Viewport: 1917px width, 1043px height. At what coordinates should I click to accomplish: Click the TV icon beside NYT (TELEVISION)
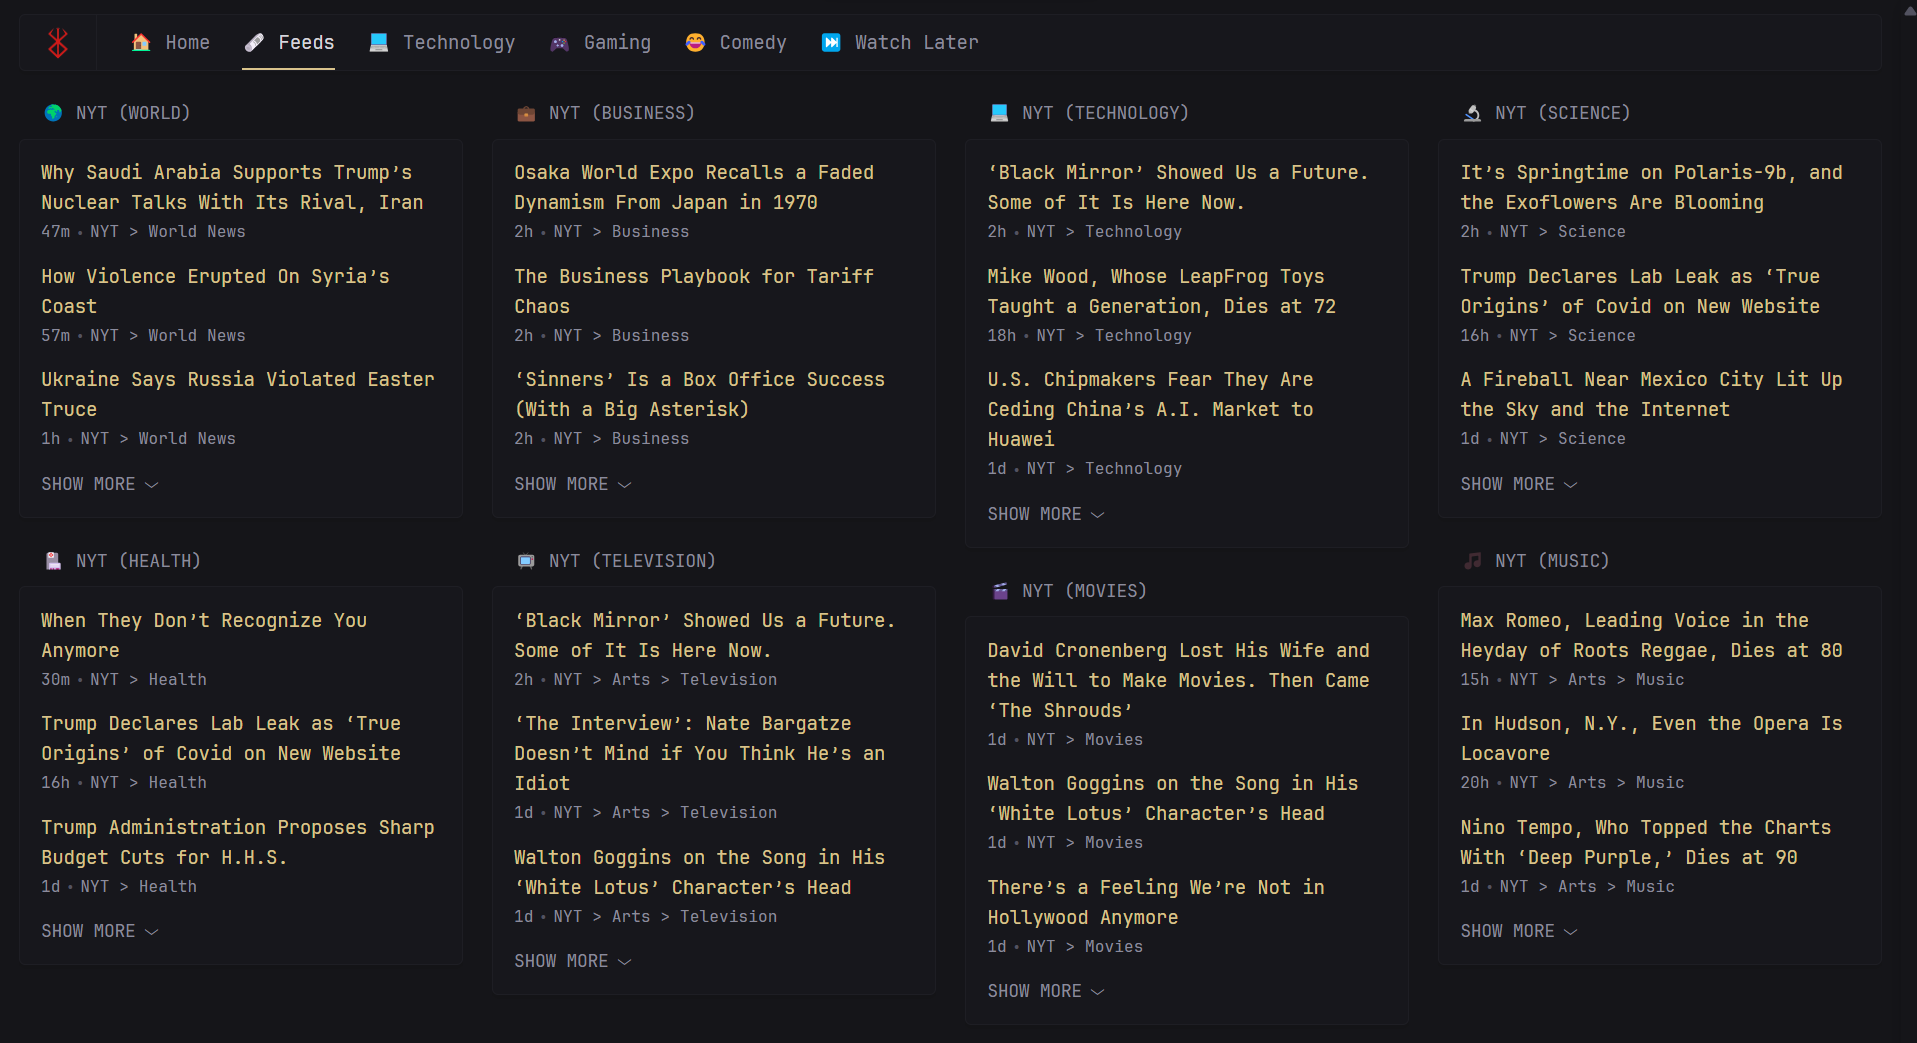pos(526,561)
